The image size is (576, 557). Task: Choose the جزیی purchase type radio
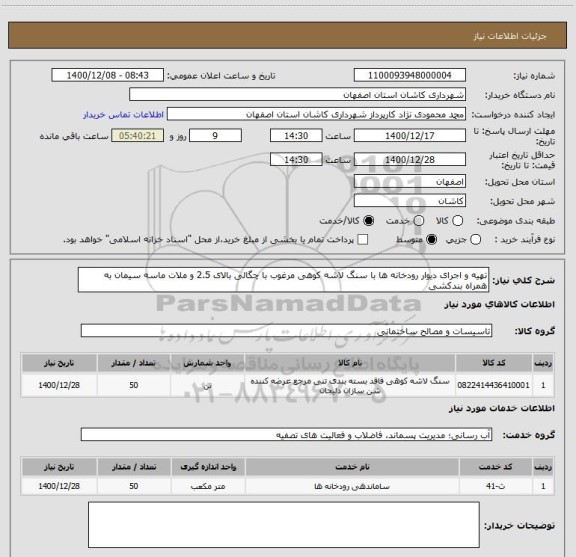point(475,240)
